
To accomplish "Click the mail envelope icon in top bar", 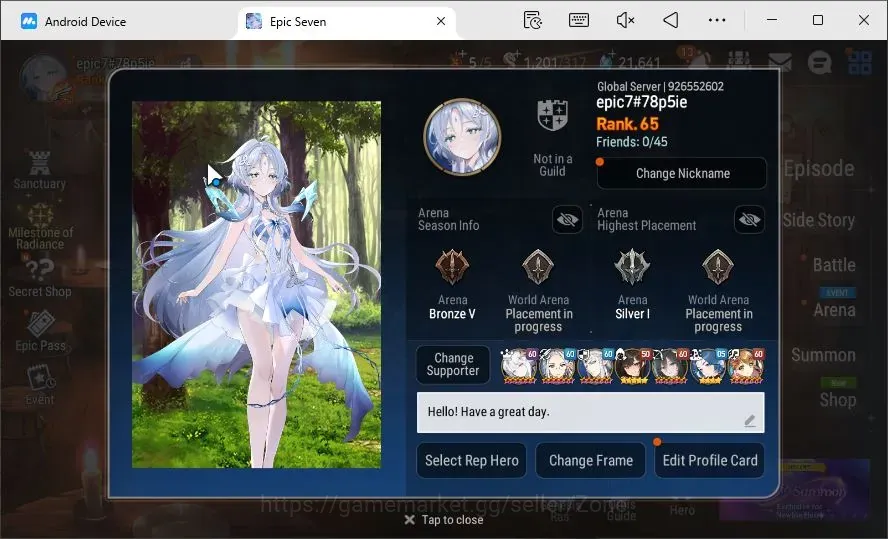I will pyautogui.click(x=780, y=61).
